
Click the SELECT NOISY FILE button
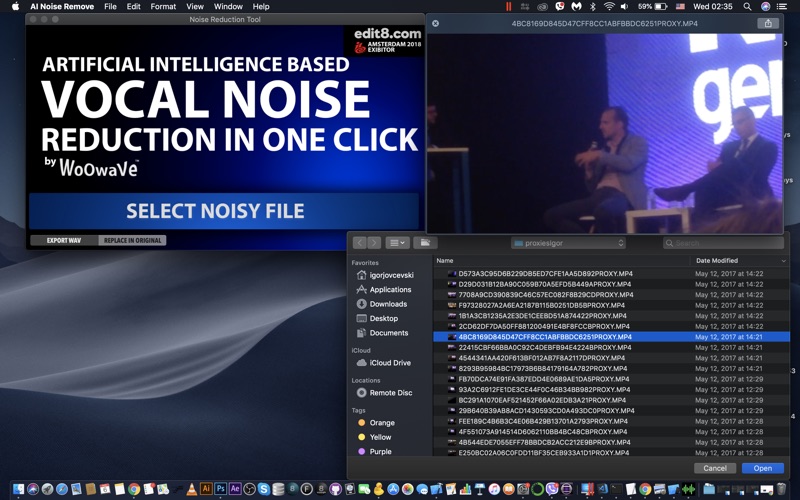click(x=224, y=211)
